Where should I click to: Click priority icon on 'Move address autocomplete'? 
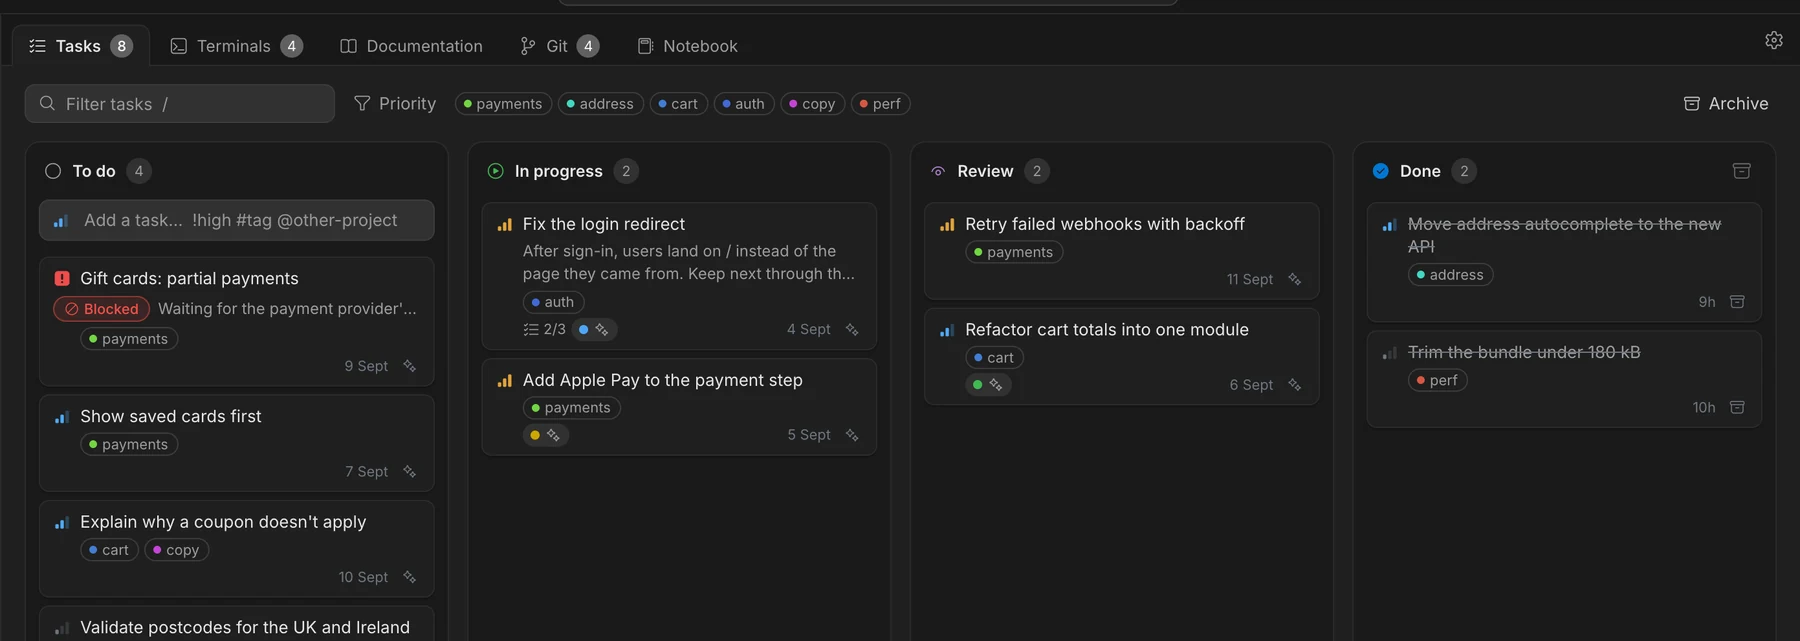[x=1389, y=225]
